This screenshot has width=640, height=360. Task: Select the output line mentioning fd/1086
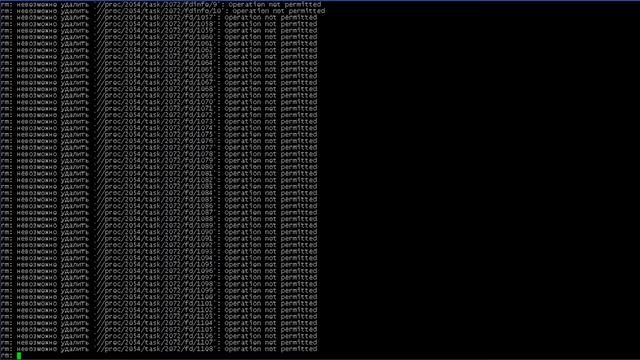158,207
